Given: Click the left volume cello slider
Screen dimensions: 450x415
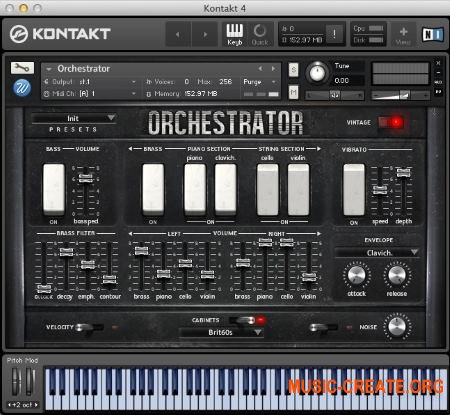Looking at the screenshot, I should [x=185, y=263].
